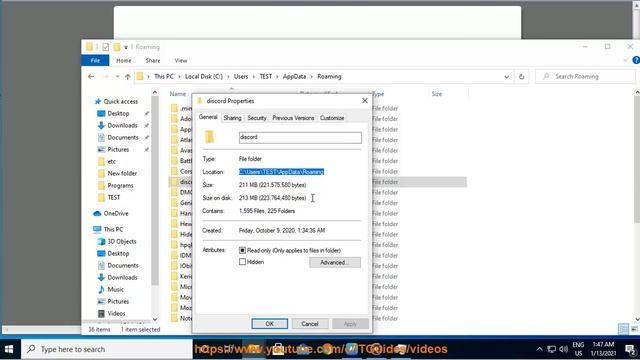Screen dimensions: 640x360
Task: Show hidden system tray icons
Action: tap(539, 349)
